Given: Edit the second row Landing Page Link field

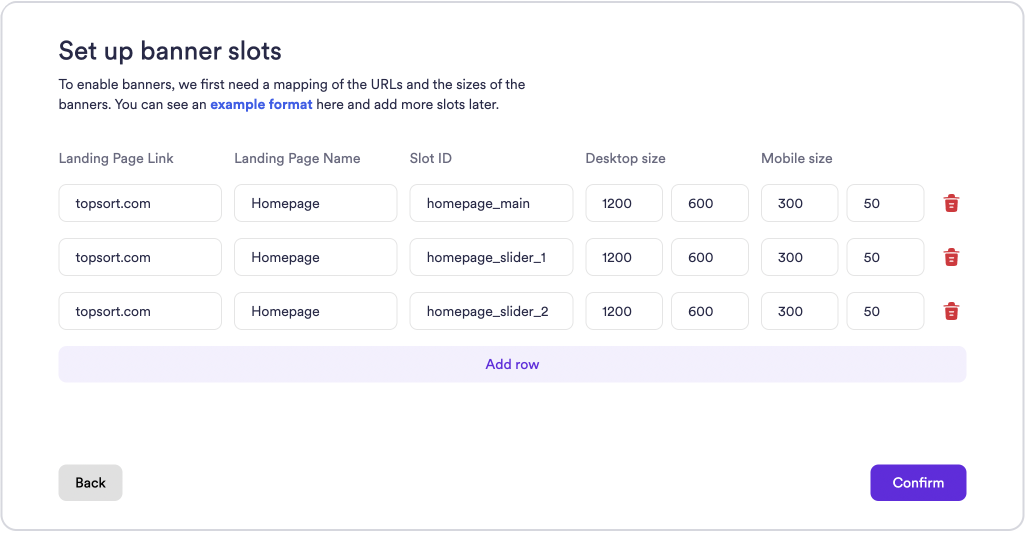Looking at the screenshot, I should point(140,257).
